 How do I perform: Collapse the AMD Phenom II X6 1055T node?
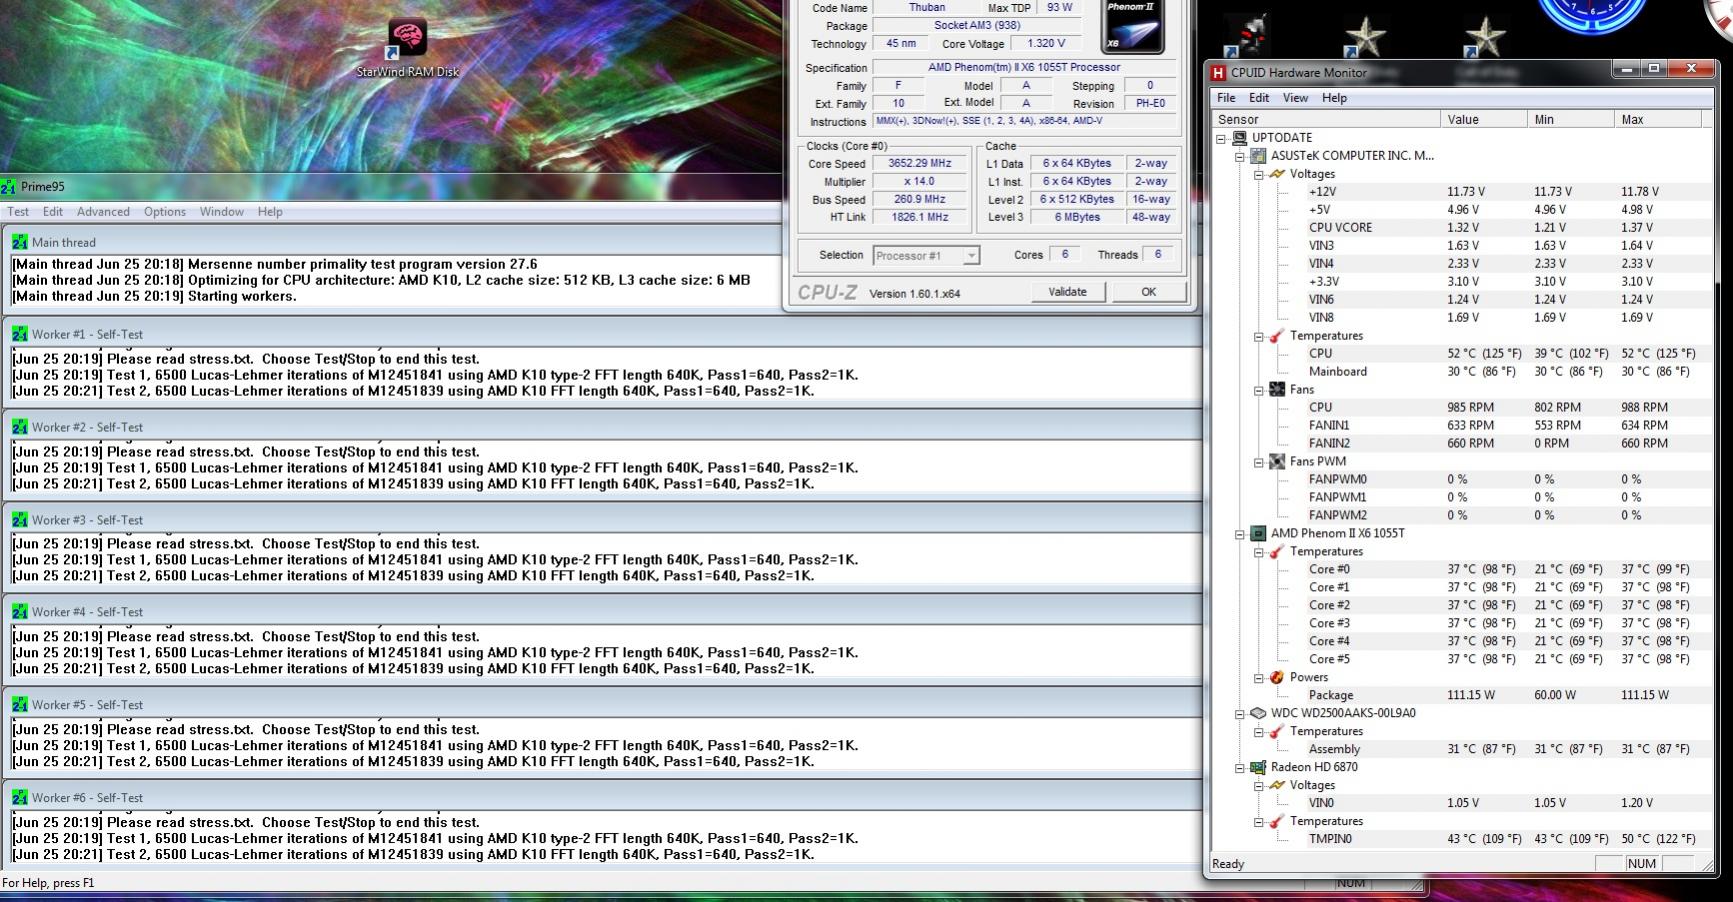[x=1240, y=534]
